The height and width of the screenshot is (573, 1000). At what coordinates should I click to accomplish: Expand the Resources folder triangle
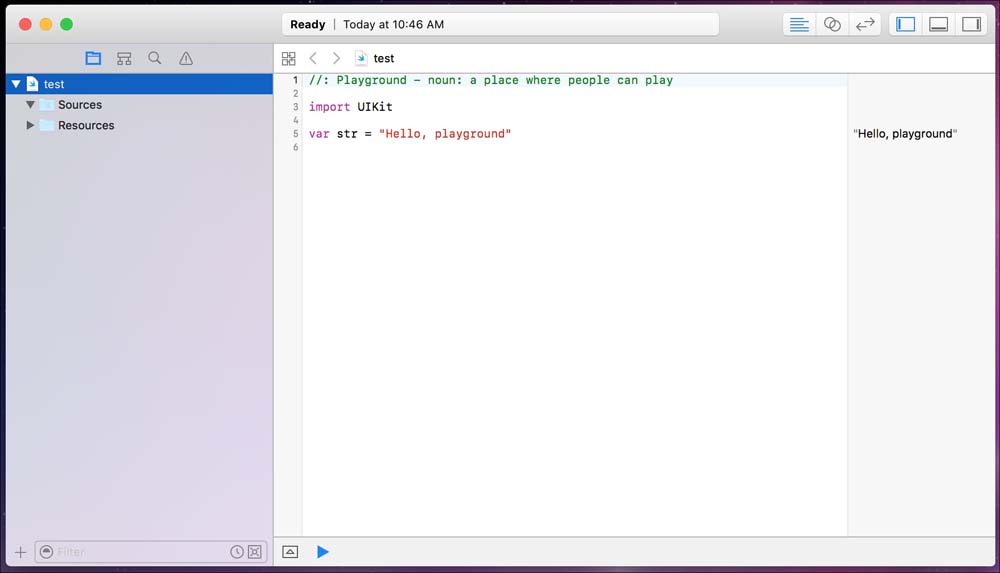pos(31,126)
